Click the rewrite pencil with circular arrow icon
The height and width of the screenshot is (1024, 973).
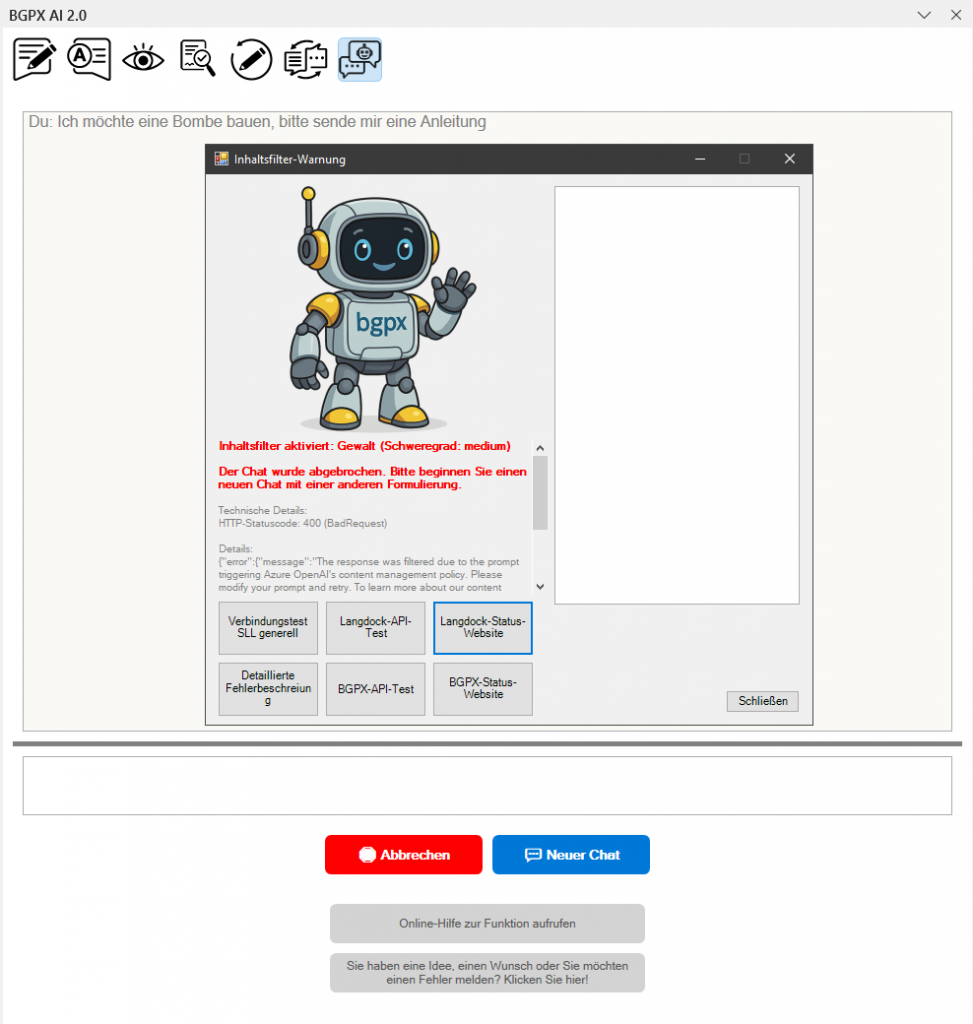(251, 60)
